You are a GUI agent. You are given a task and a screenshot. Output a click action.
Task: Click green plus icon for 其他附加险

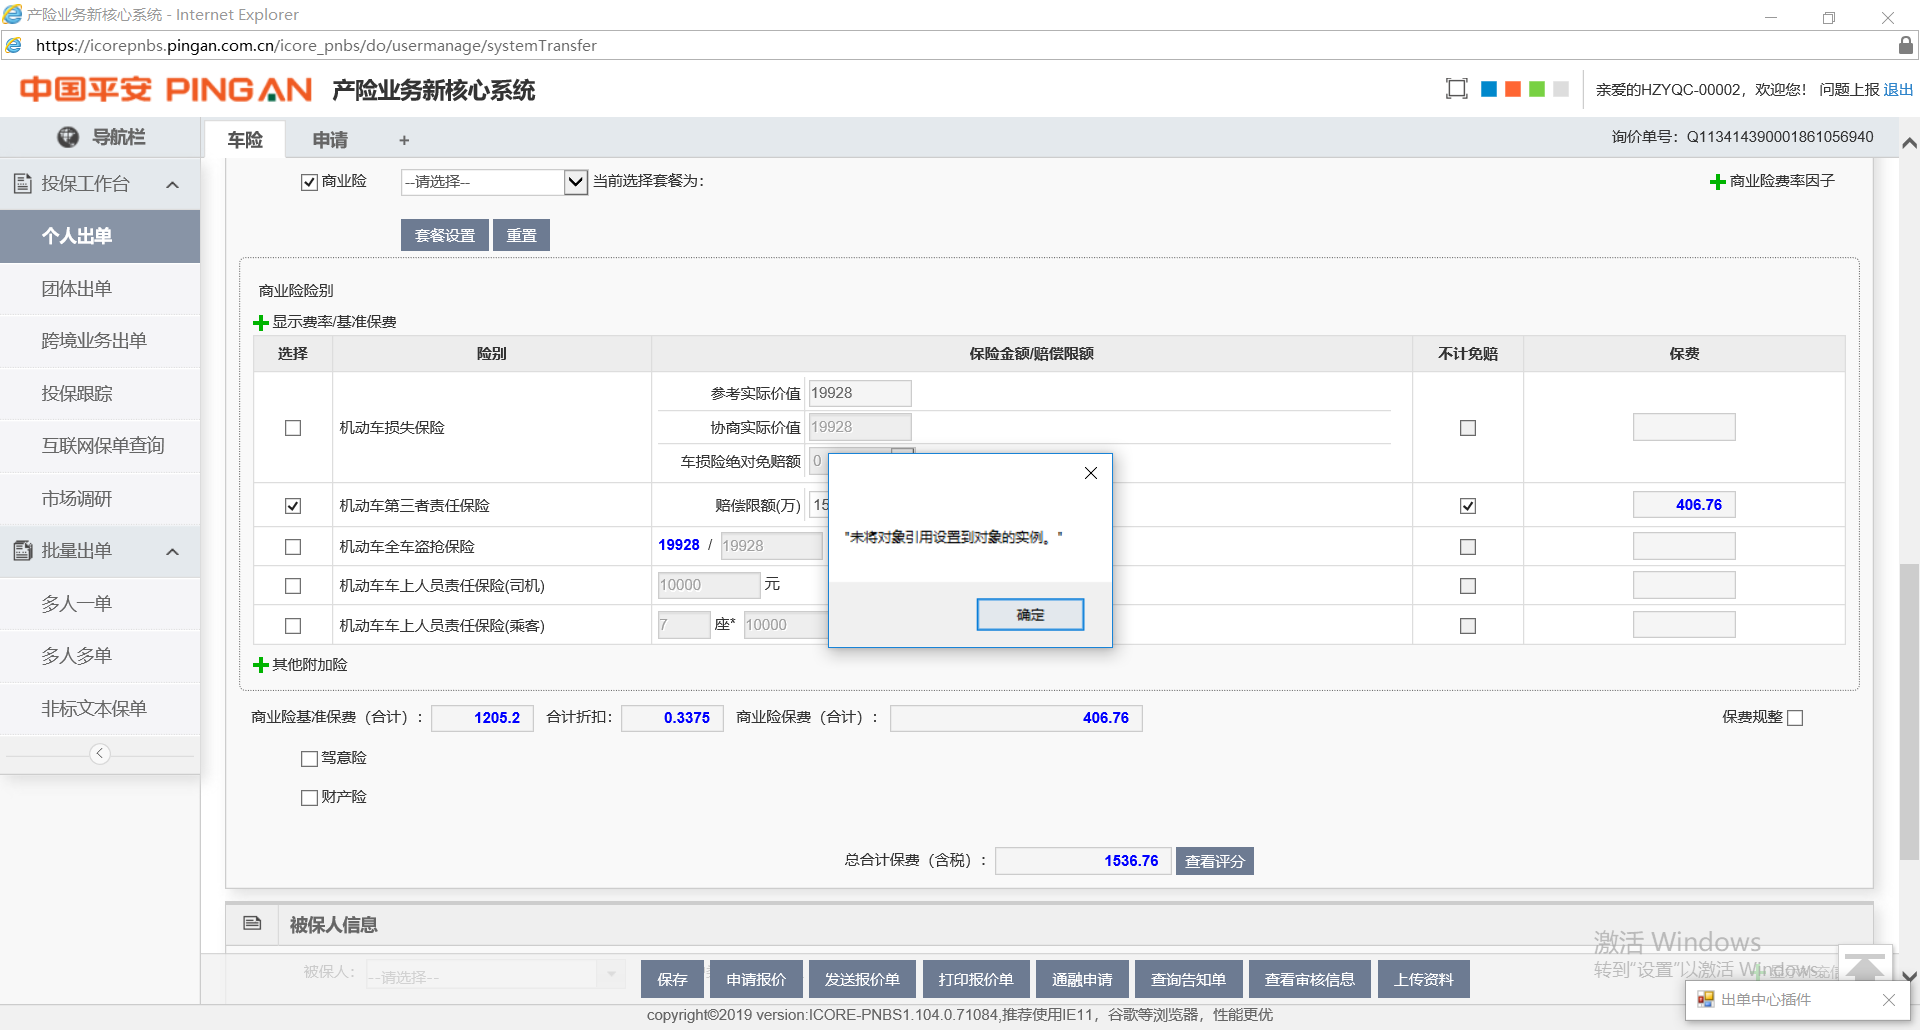(x=261, y=666)
